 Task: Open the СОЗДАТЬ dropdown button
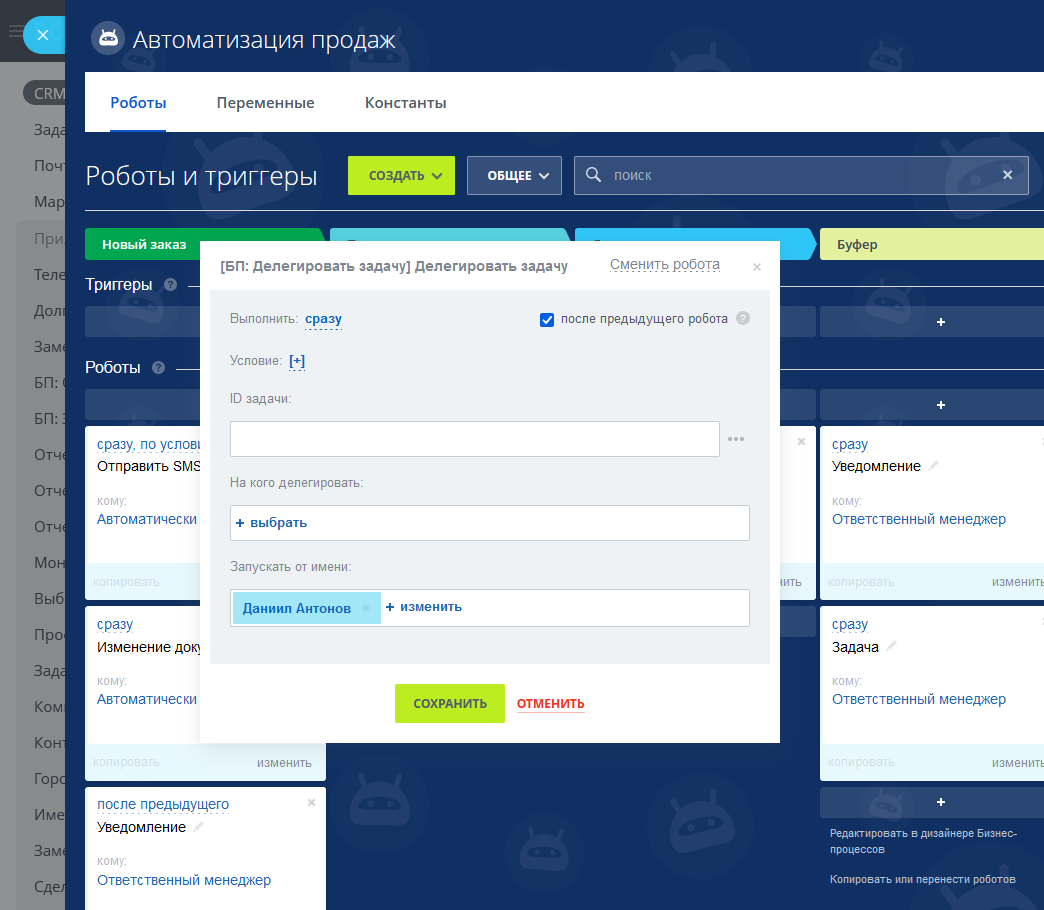coord(401,176)
